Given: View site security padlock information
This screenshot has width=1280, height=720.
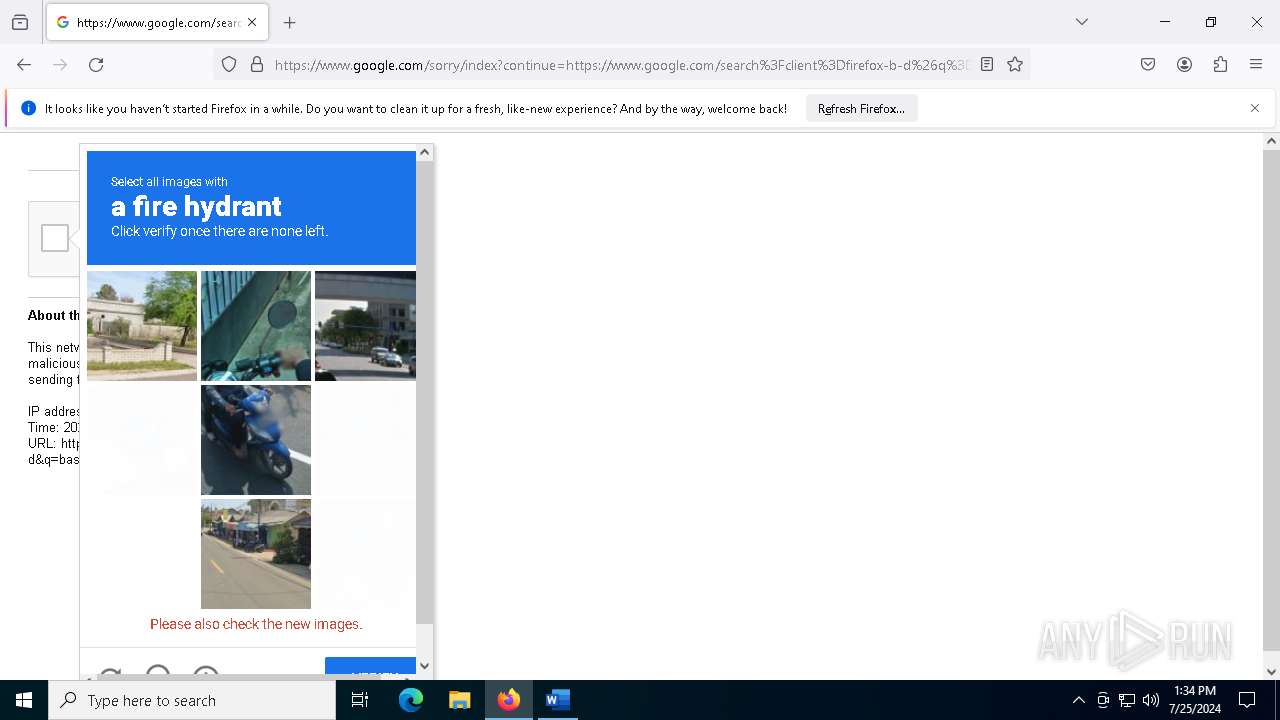Looking at the screenshot, I should [257, 65].
